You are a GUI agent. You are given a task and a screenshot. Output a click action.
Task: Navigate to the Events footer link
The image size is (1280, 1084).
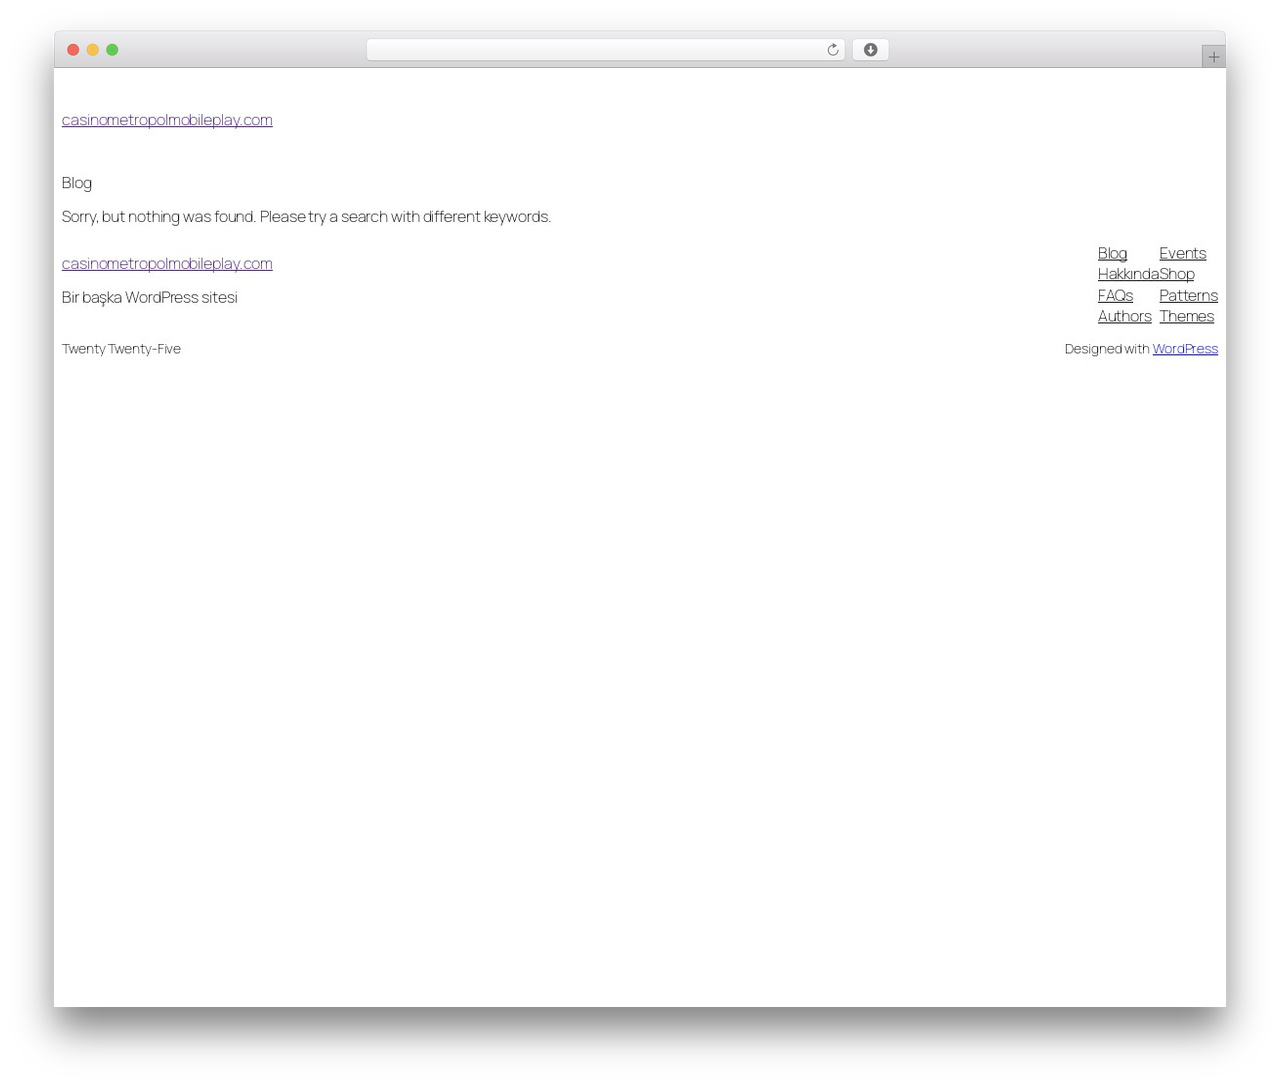[1182, 253]
